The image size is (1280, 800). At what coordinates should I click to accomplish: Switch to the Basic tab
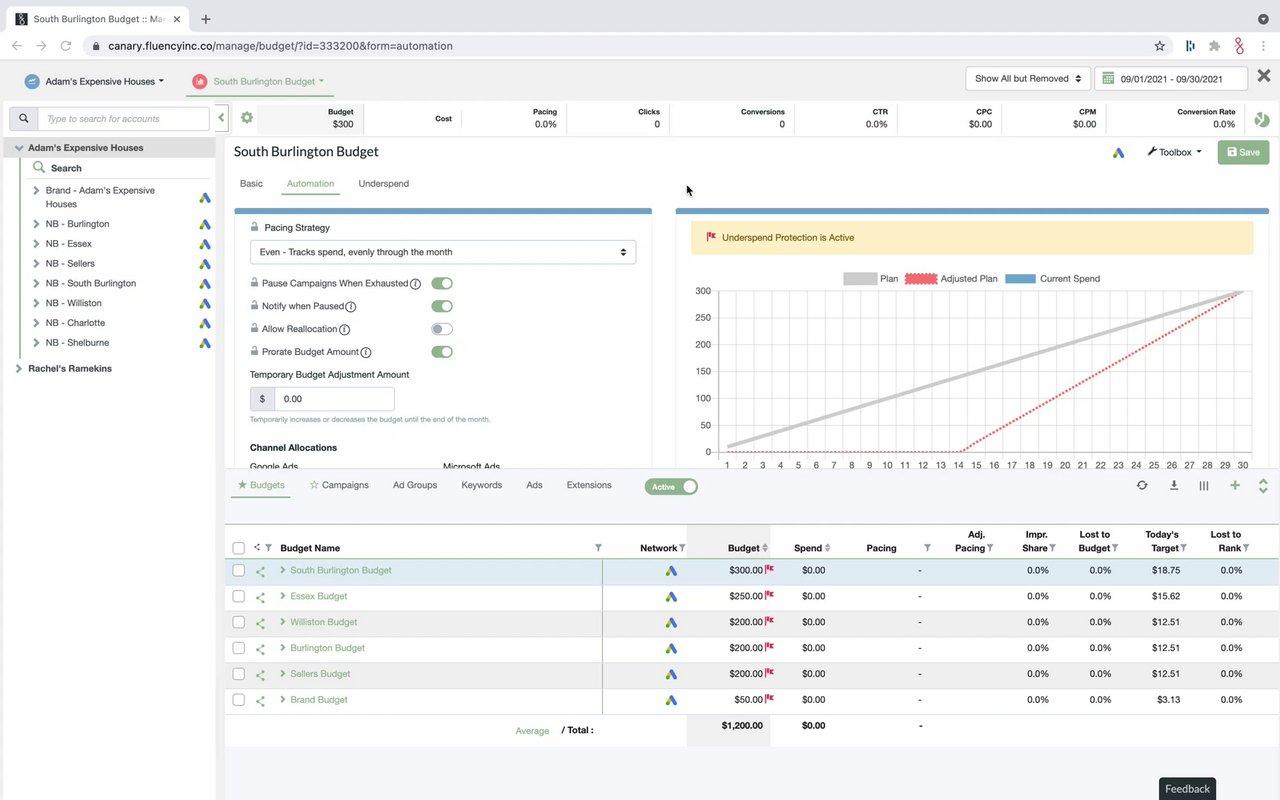click(x=251, y=184)
